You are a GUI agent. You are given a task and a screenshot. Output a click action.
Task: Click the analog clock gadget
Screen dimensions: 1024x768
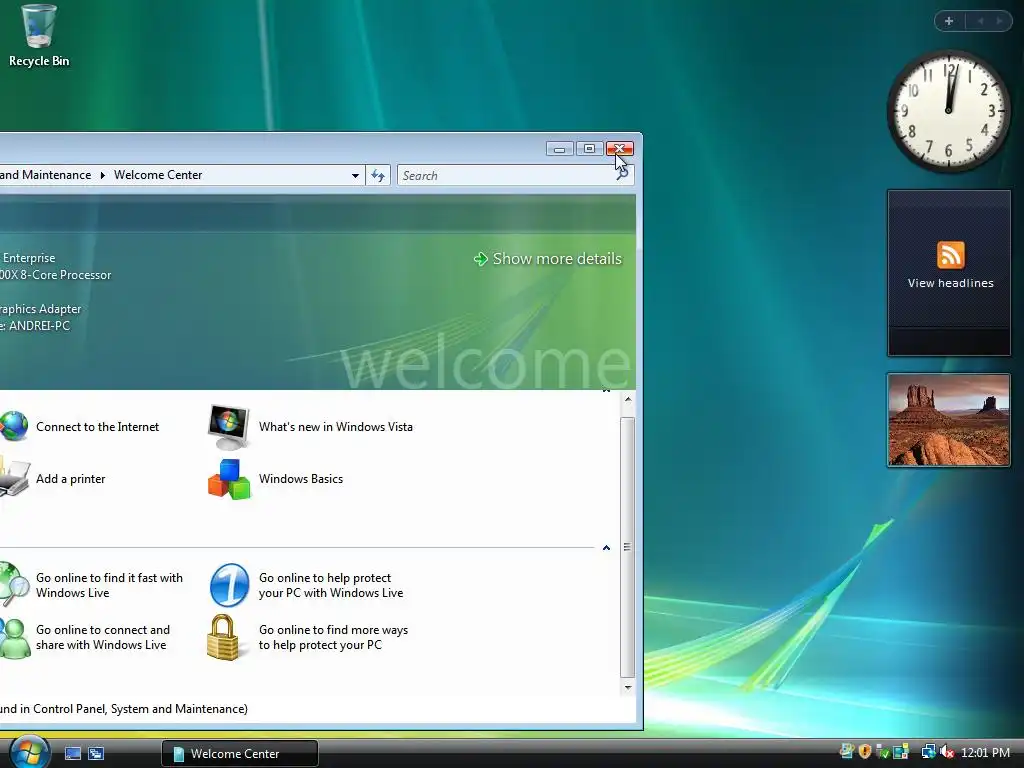(948, 112)
